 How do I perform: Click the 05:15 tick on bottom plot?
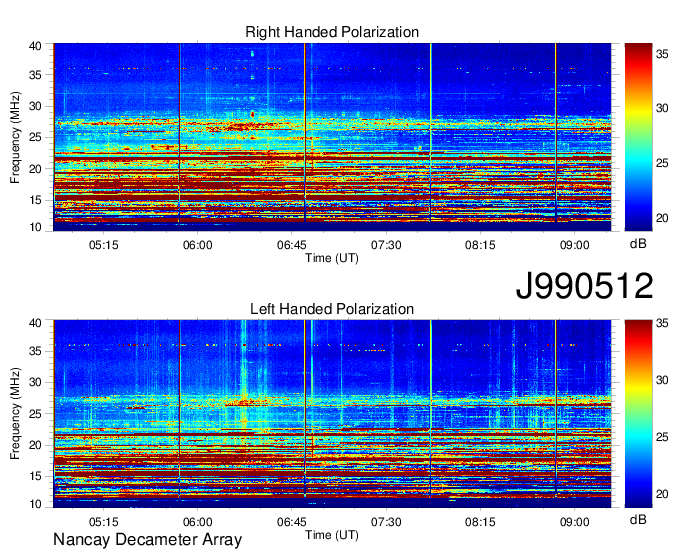point(104,522)
